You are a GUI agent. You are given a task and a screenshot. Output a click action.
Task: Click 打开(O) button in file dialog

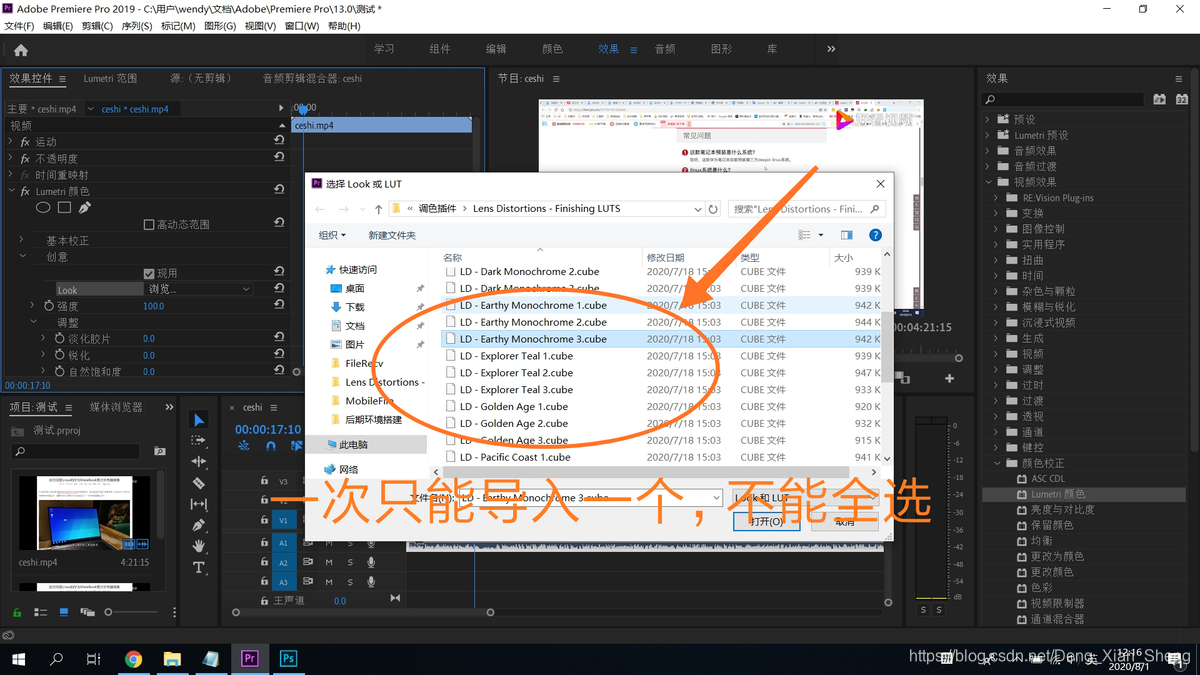point(766,521)
